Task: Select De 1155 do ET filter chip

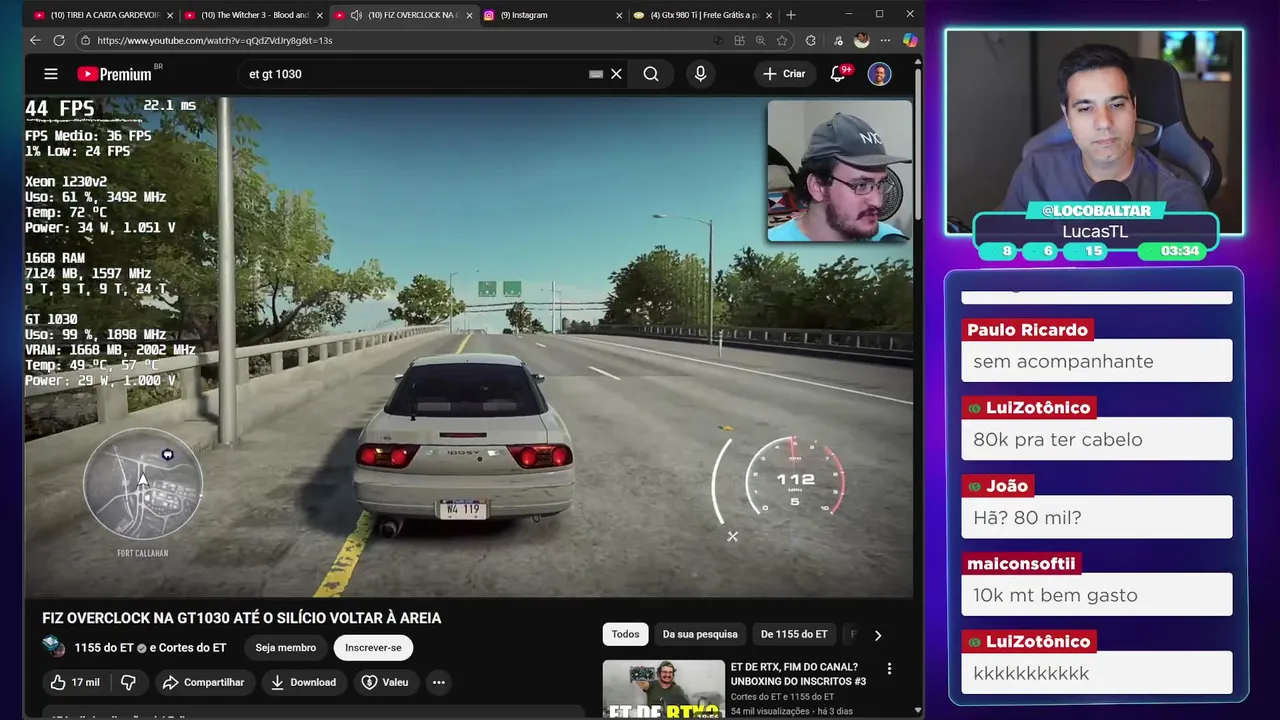Action: click(x=794, y=634)
